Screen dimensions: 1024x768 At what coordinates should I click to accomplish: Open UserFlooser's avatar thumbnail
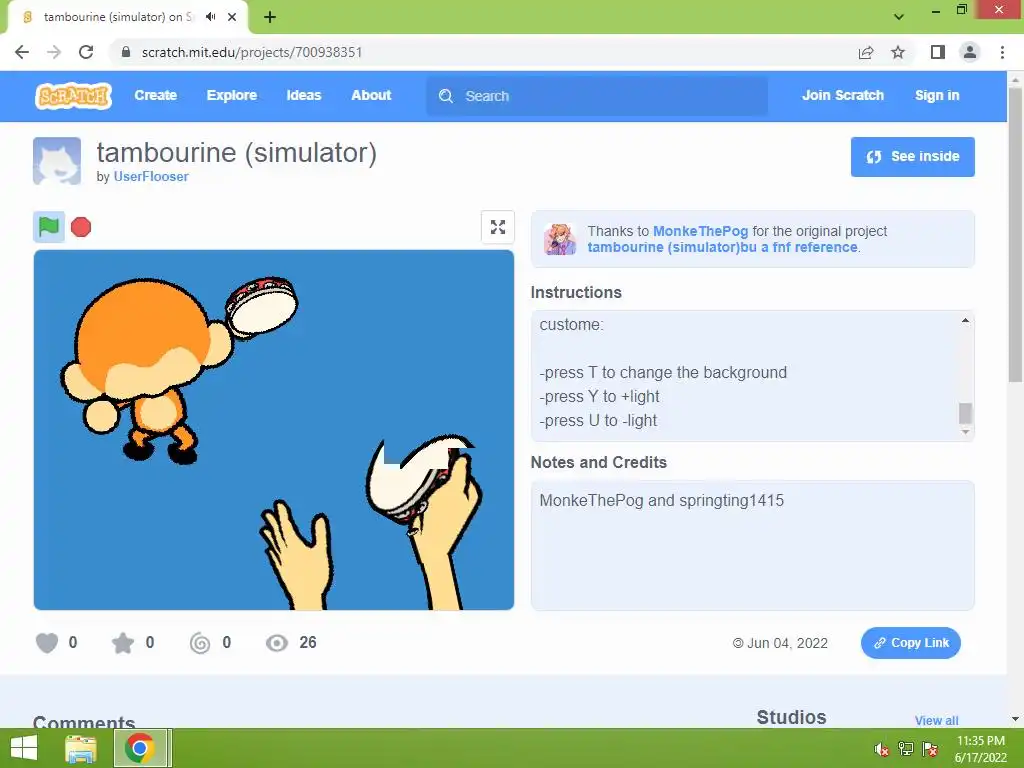[57, 161]
